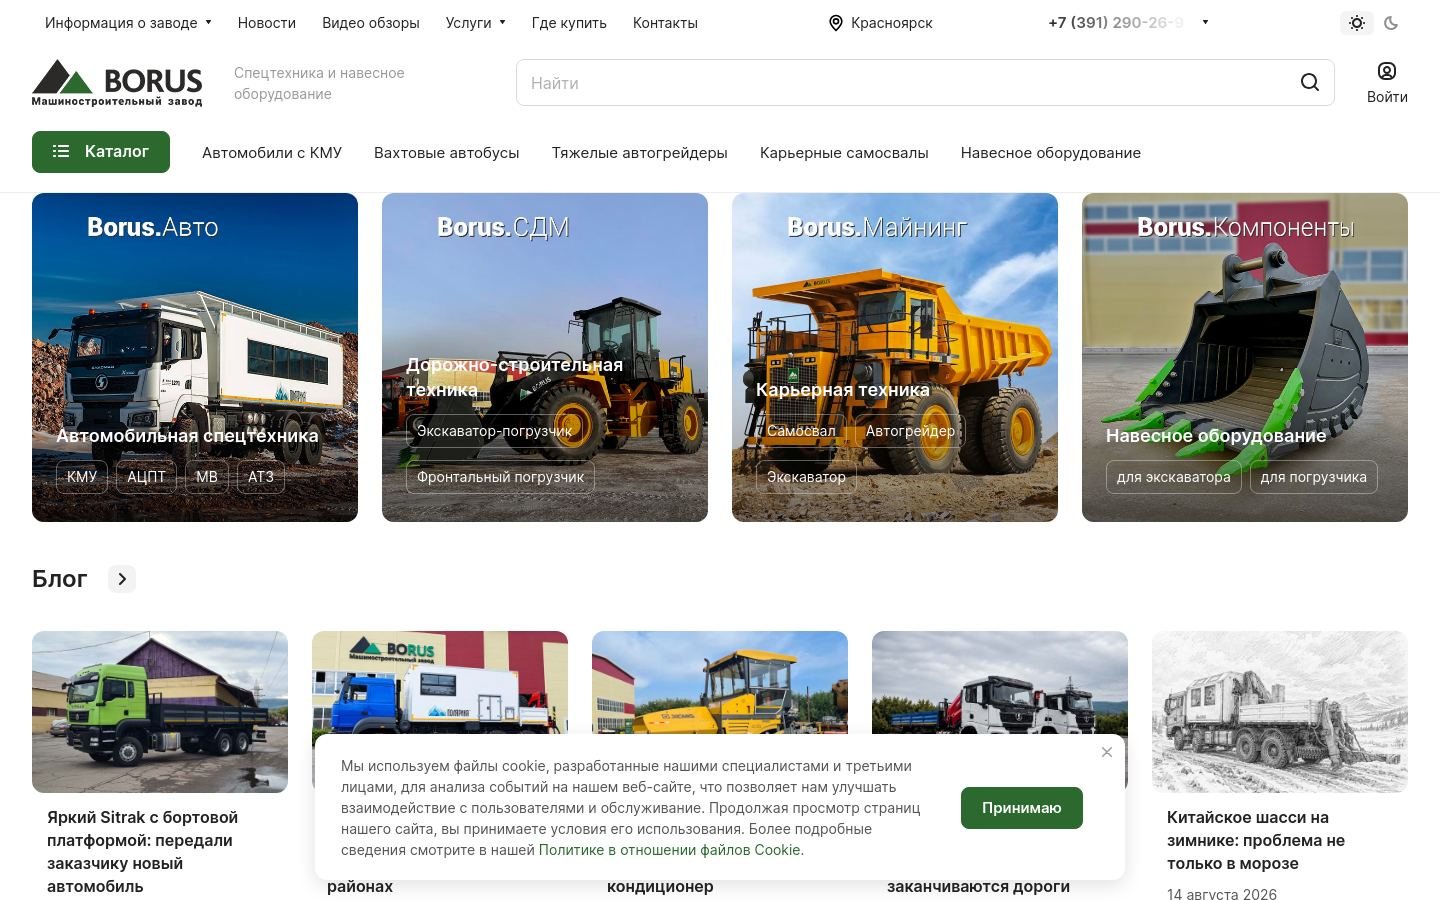Select the Красноярск city link

click(892, 23)
